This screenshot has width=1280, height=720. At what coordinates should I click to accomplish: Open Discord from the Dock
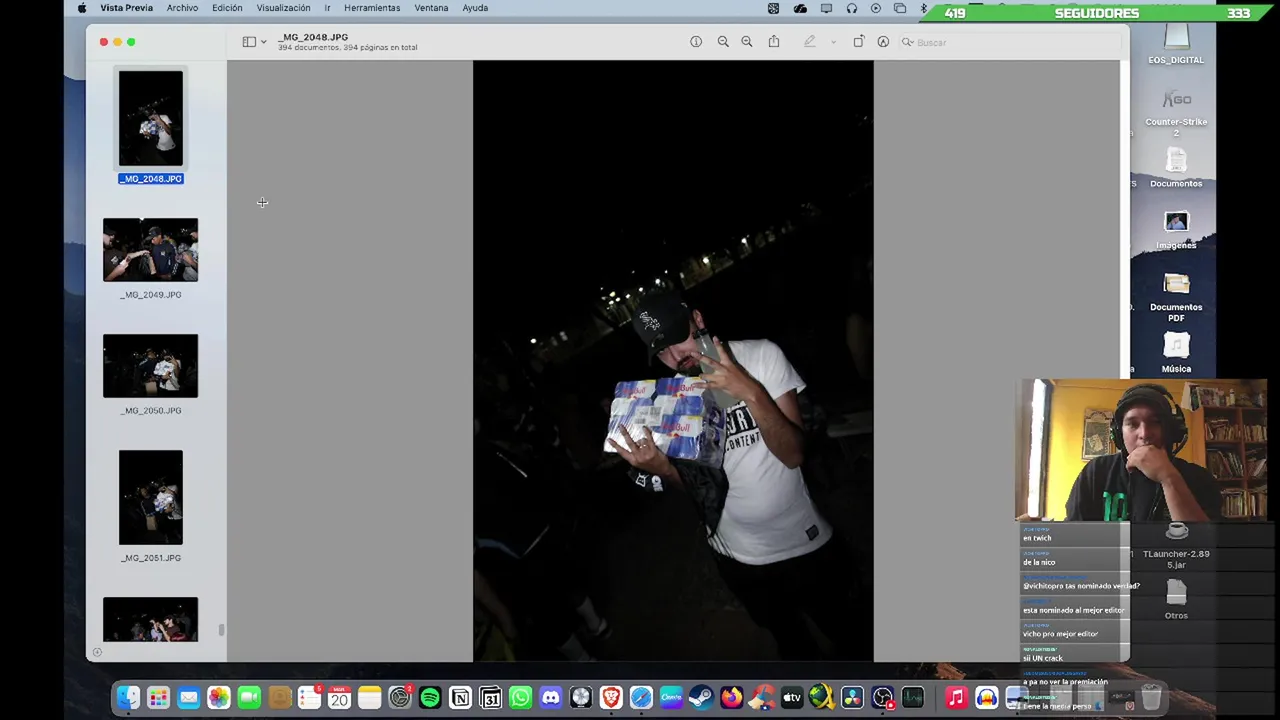(x=551, y=698)
